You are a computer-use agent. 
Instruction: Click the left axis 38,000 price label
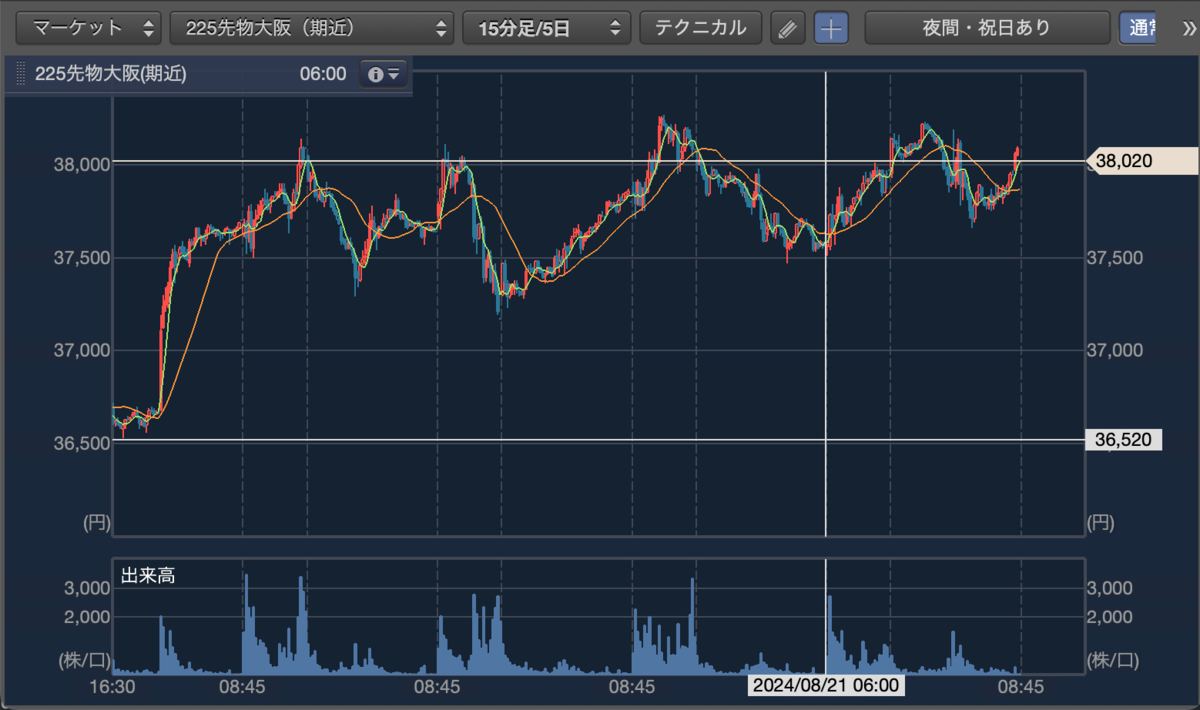pyautogui.click(x=80, y=163)
